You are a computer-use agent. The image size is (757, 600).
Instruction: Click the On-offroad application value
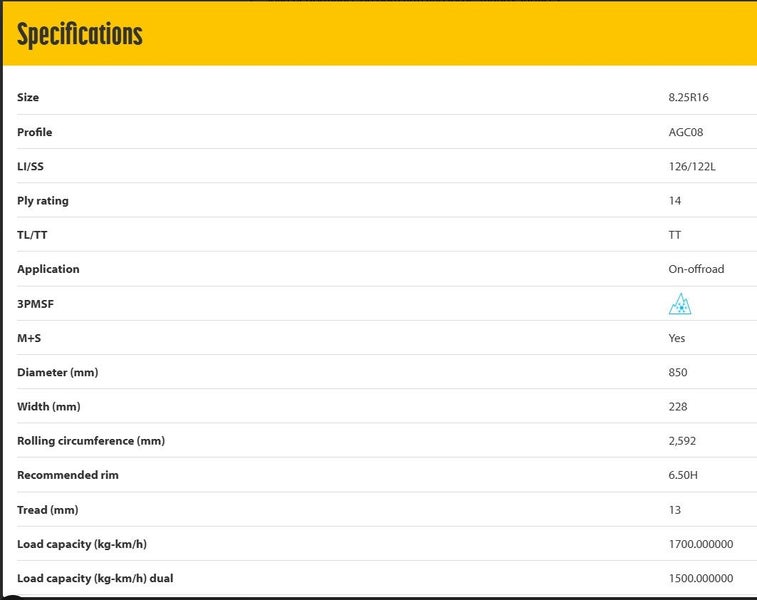coord(696,269)
